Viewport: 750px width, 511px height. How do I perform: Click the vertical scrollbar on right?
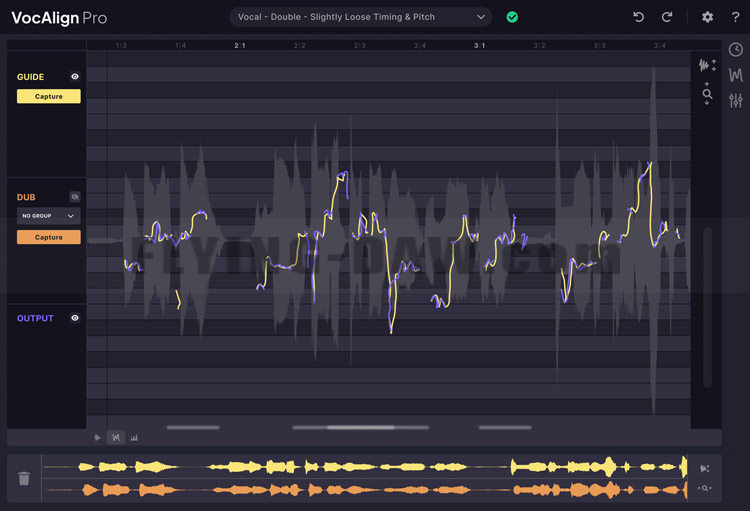coord(707,307)
